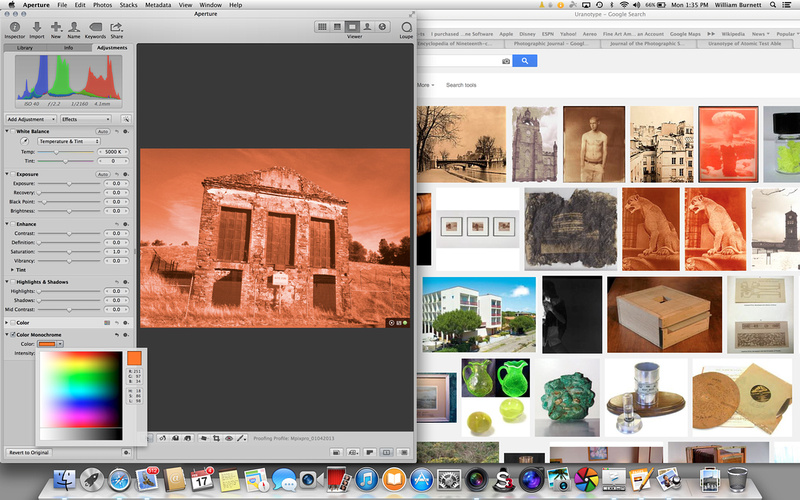Click the Temp slider handle
This screenshot has width=800, height=500.
[x=57, y=152]
